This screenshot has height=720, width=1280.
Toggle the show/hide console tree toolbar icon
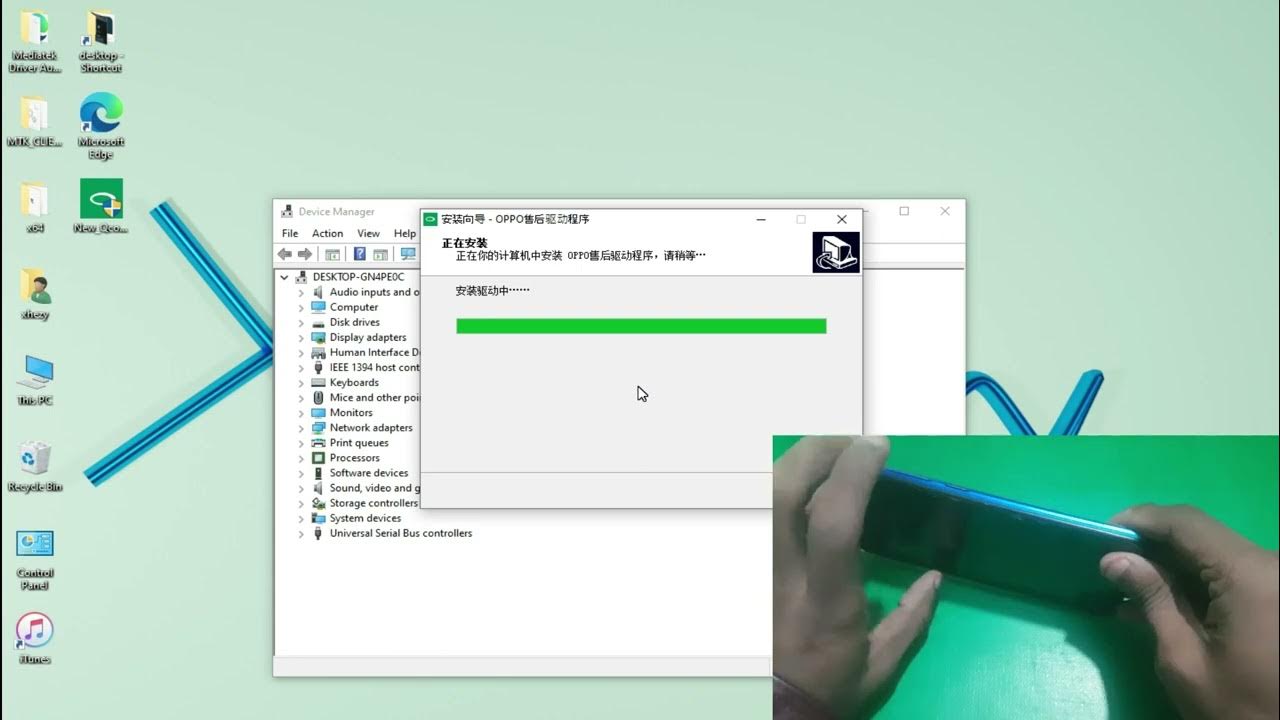pyautogui.click(x=333, y=254)
